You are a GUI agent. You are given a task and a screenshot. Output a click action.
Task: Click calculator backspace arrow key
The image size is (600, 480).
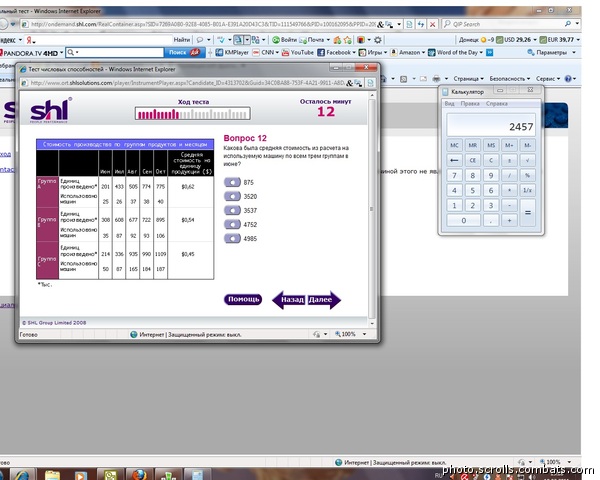point(454,160)
